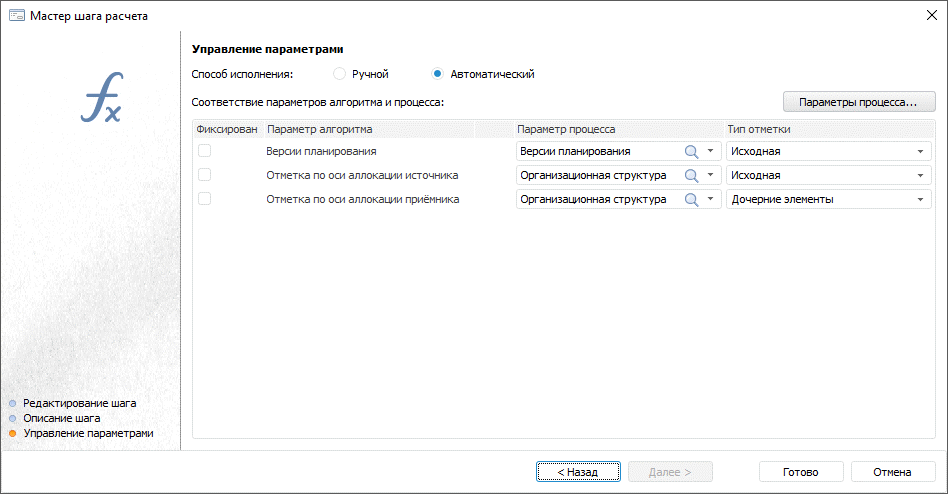Click the fx formula icon

[101, 98]
